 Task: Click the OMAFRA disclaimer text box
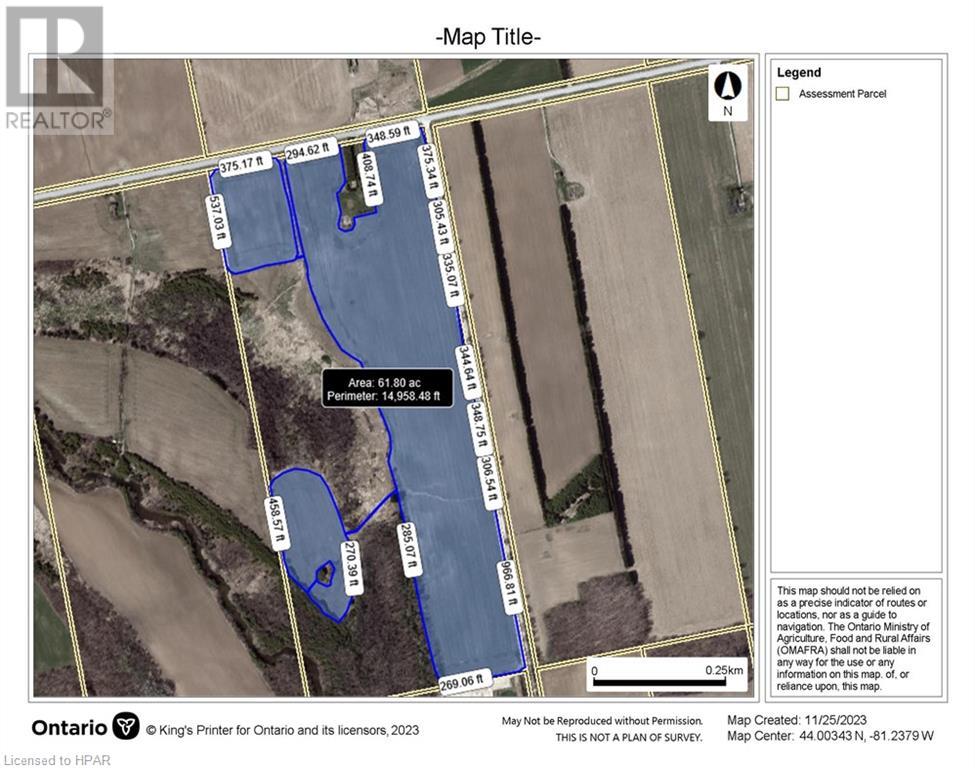tap(858, 638)
